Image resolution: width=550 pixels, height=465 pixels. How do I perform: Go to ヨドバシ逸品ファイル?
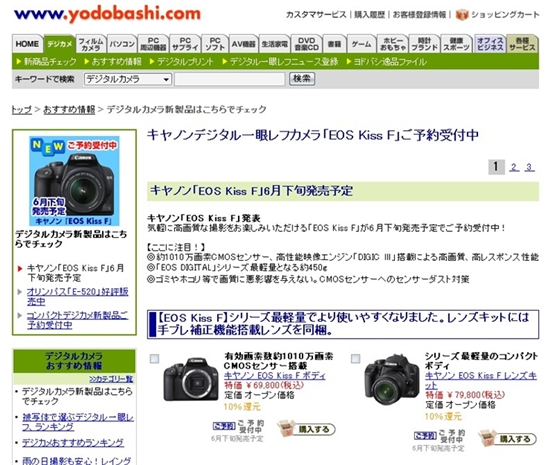click(390, 62)
